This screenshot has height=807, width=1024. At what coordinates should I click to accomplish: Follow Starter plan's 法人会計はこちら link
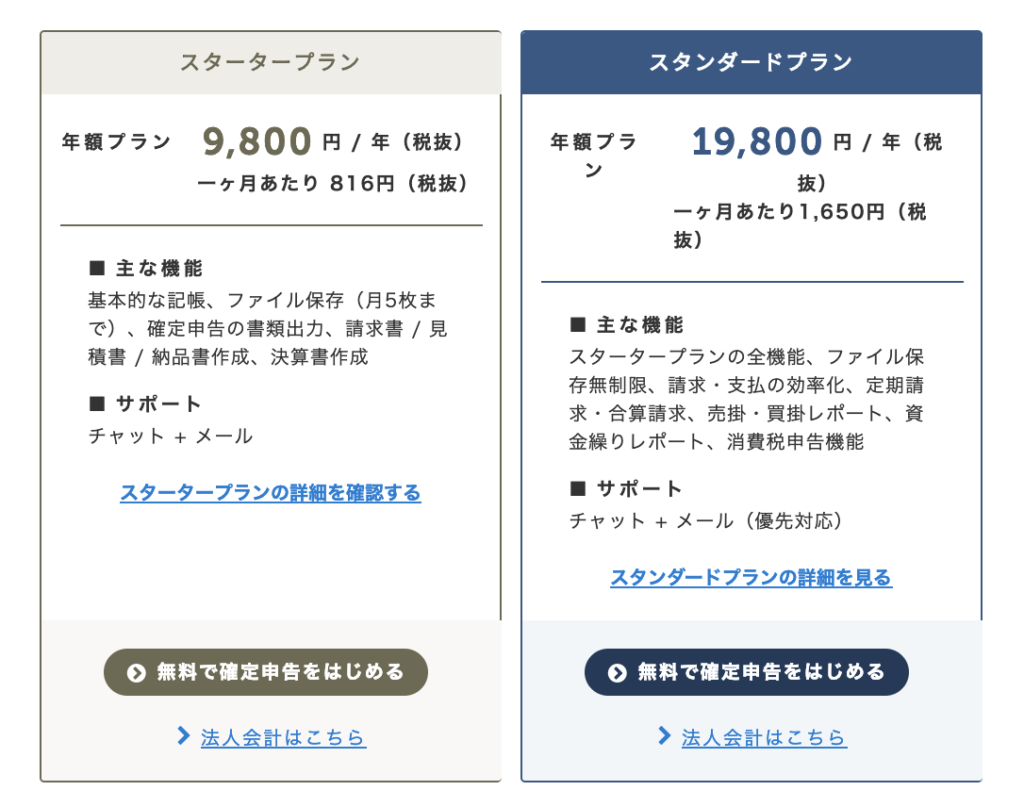[x=283, y=738]
